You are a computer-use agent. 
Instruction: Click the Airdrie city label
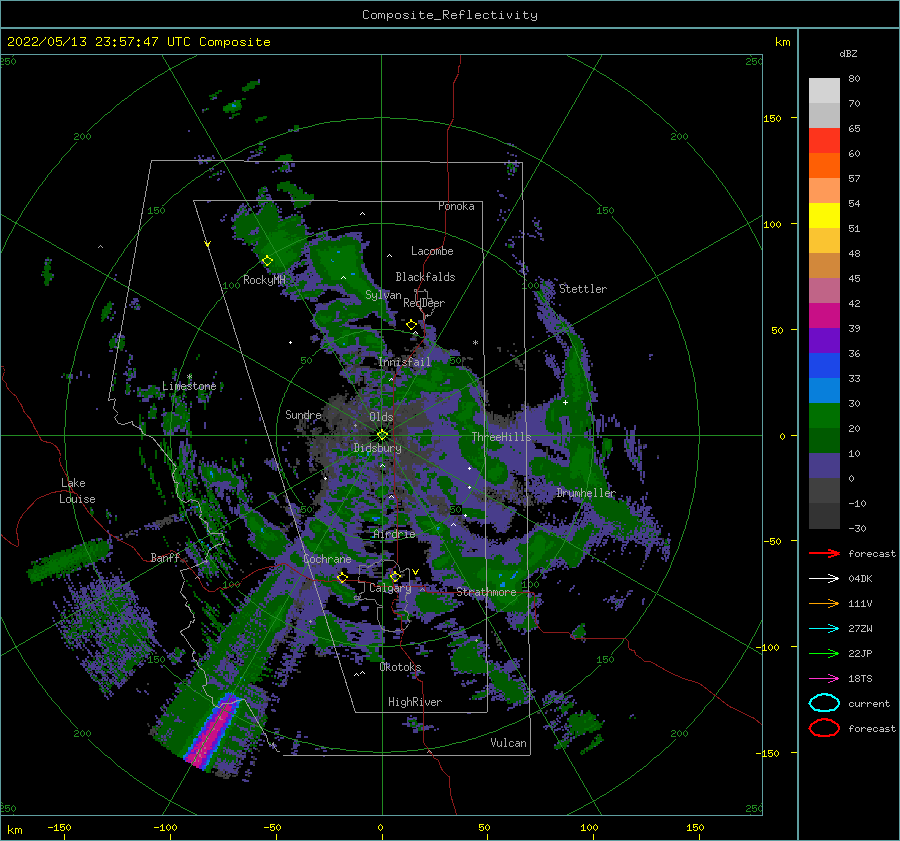[394, 534]
